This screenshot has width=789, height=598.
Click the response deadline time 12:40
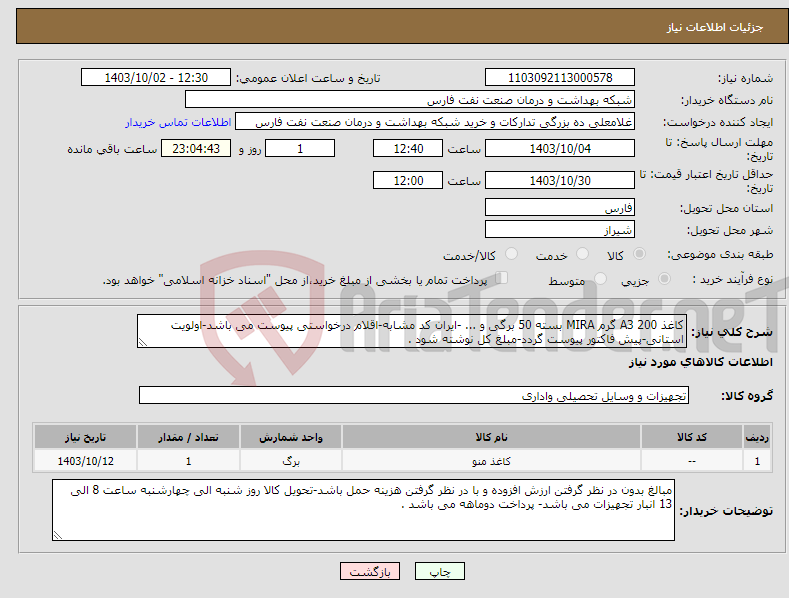408,148
